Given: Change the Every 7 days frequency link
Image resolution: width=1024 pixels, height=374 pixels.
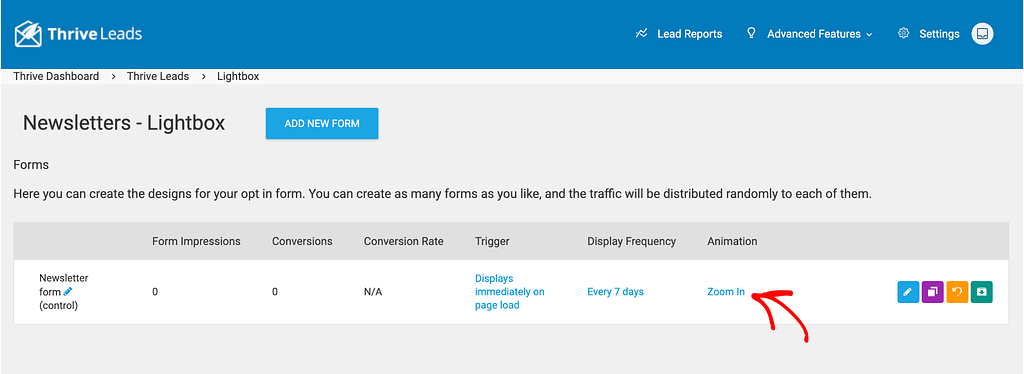Looking at the screenshot, I should click(615, 292).
